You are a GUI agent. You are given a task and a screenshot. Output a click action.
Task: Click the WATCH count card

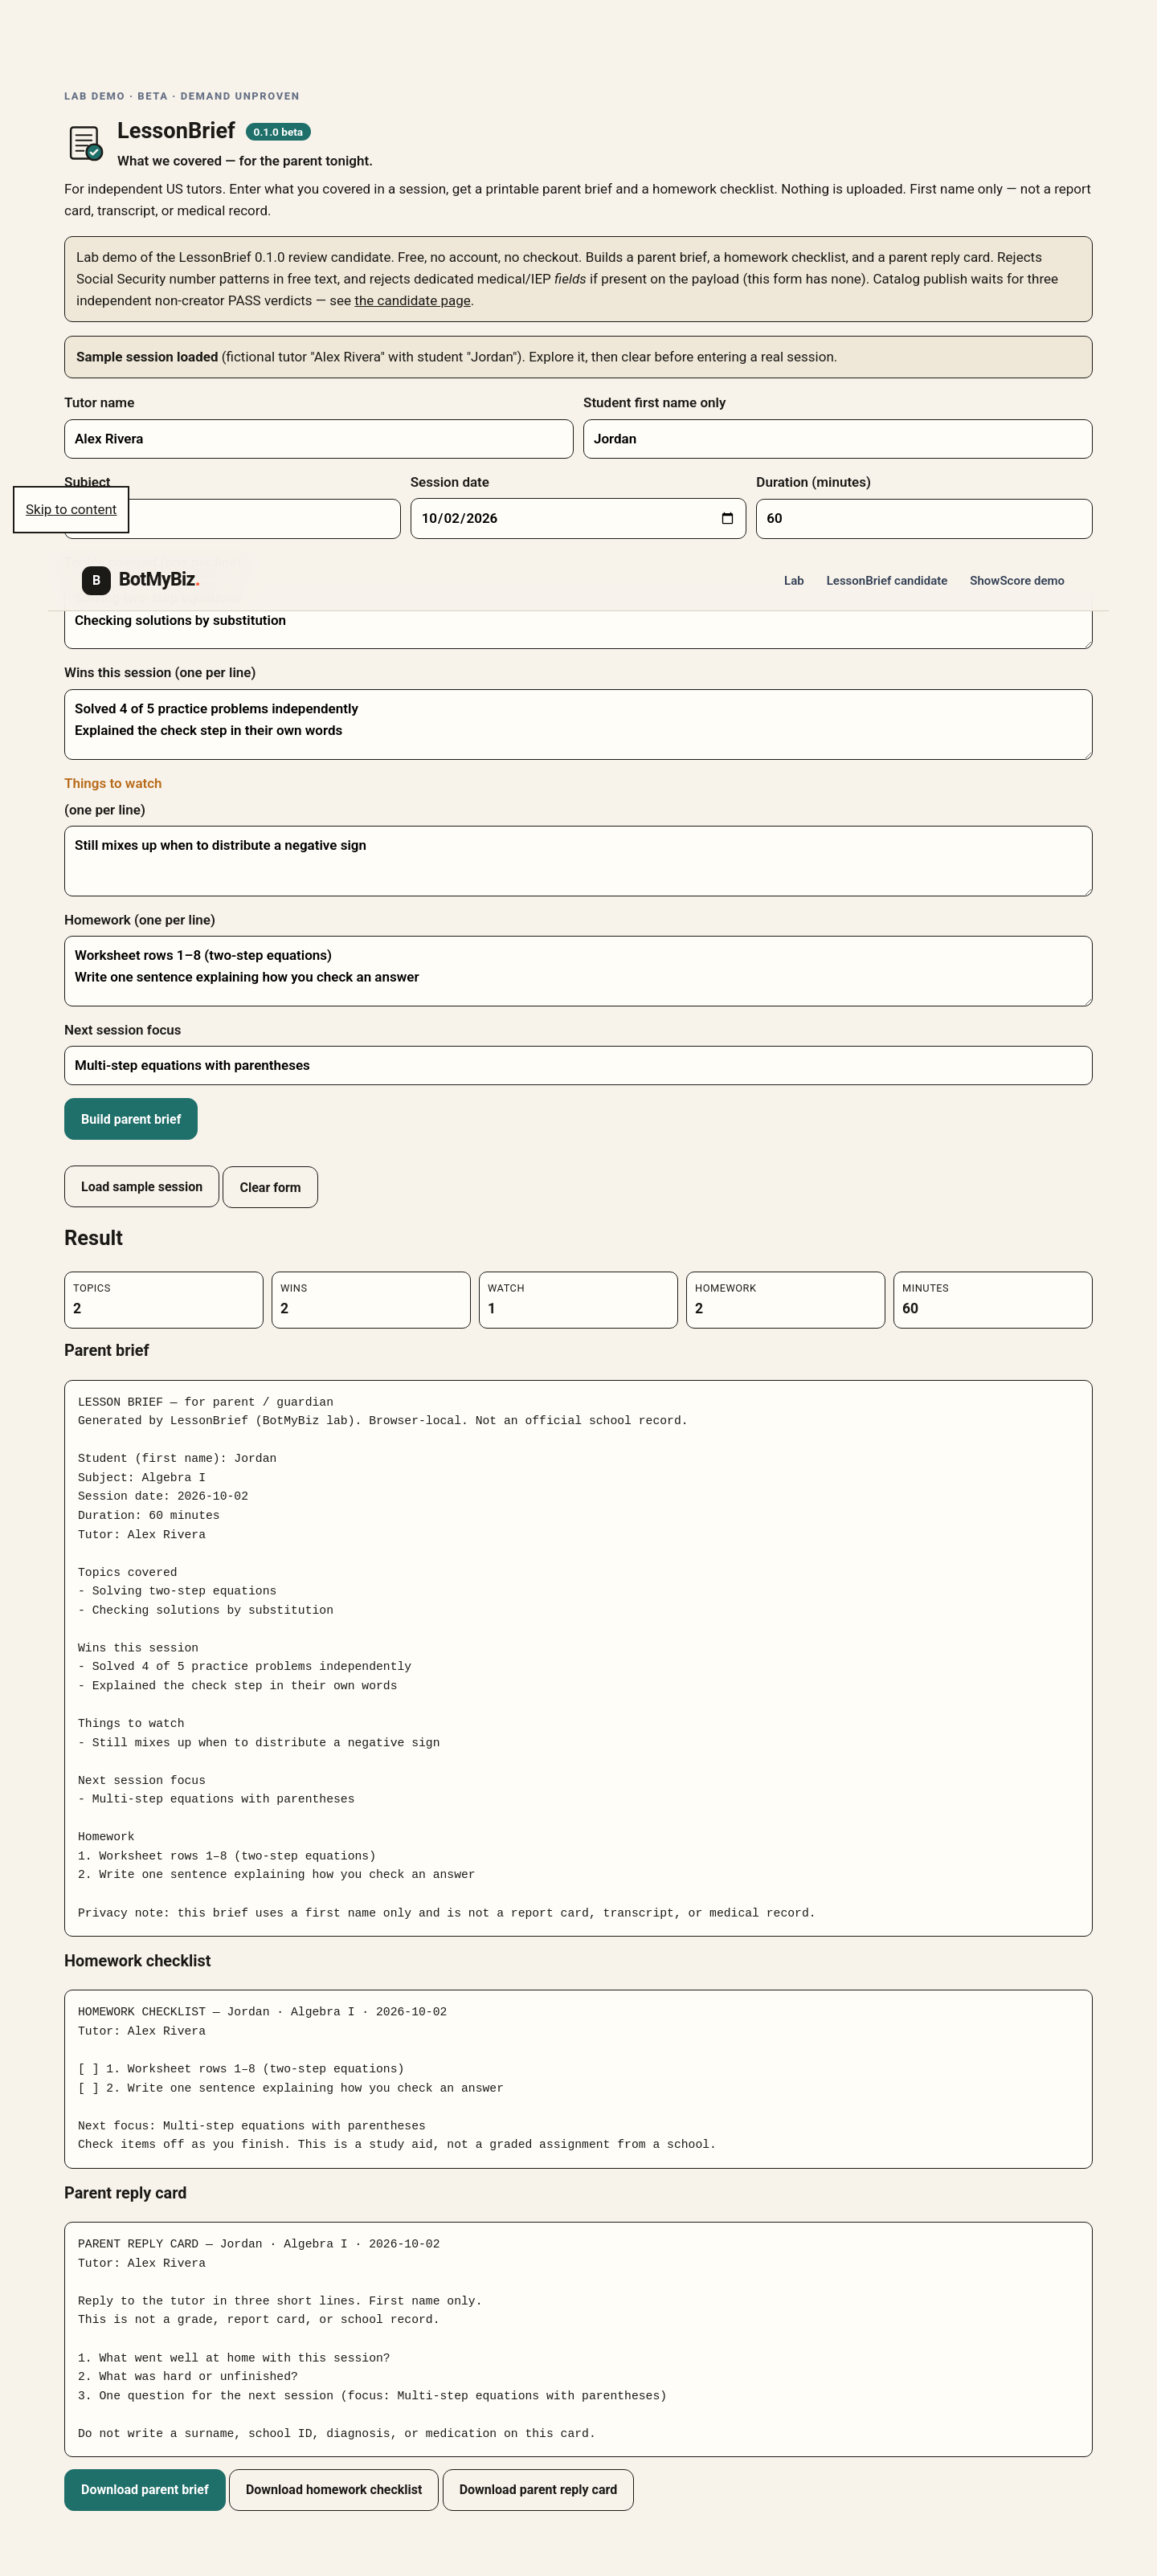[578, 1300]
